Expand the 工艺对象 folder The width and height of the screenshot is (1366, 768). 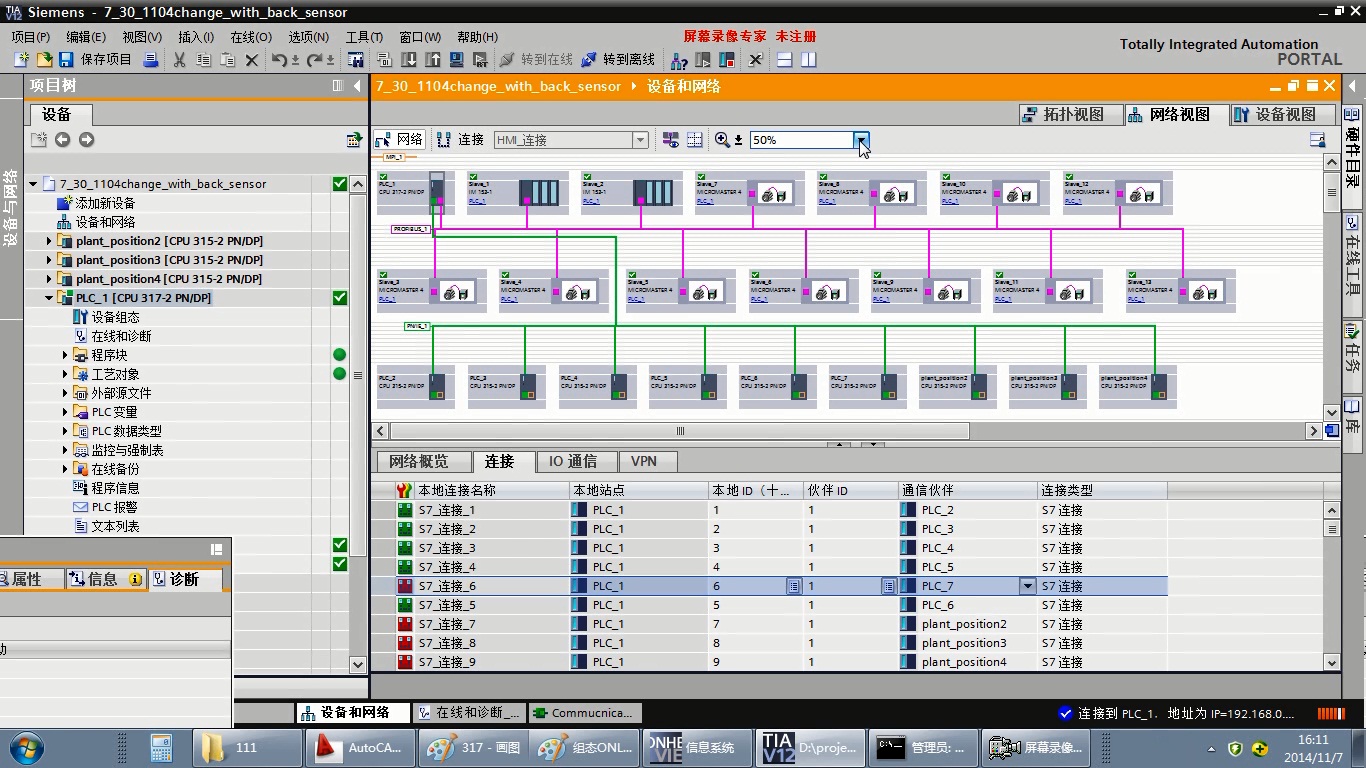[65, 374]
